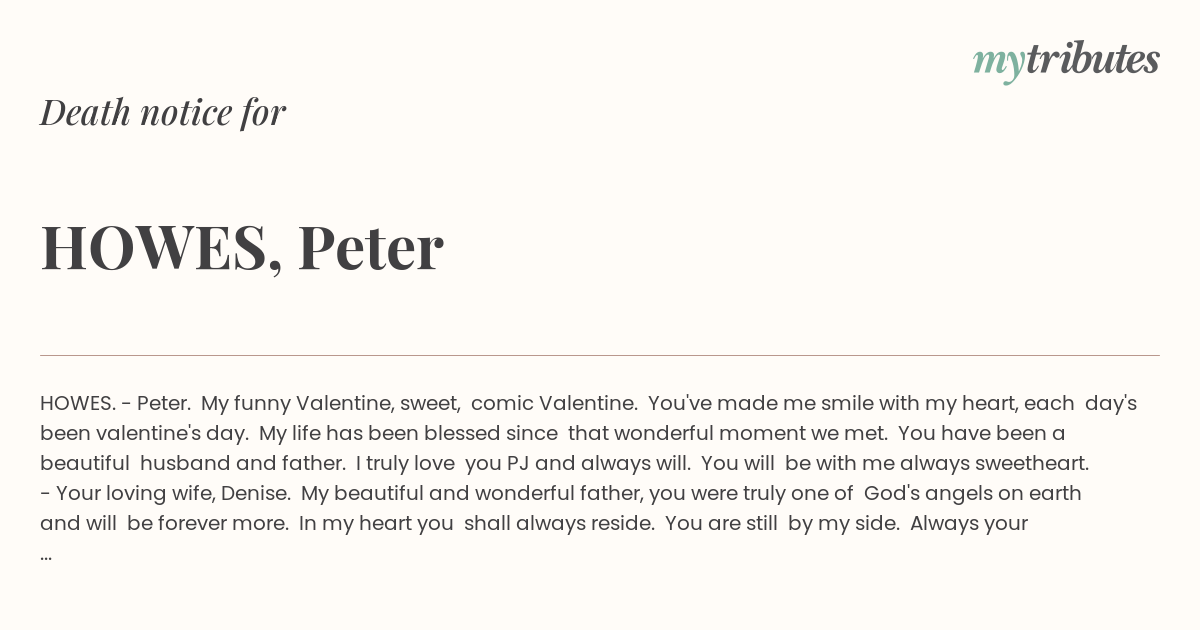The width and height of the screenshot is (1200, 630).
Task: Expand the truncated text via the ellipsis
Action: [x=46, y=555]
